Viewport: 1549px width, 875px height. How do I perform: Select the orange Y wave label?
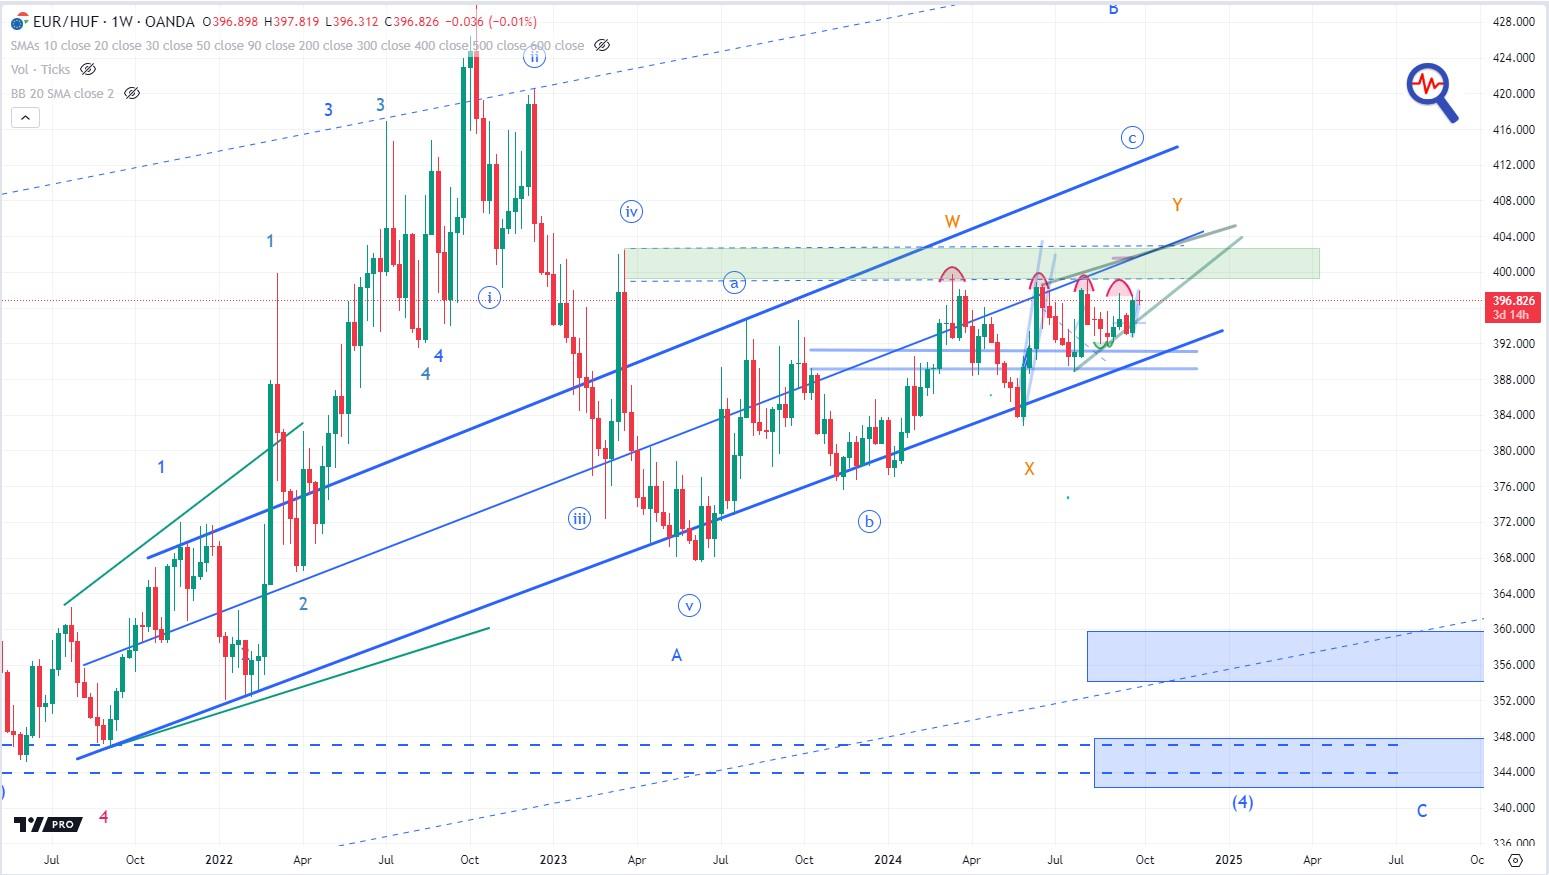[x=1177, y=205]
